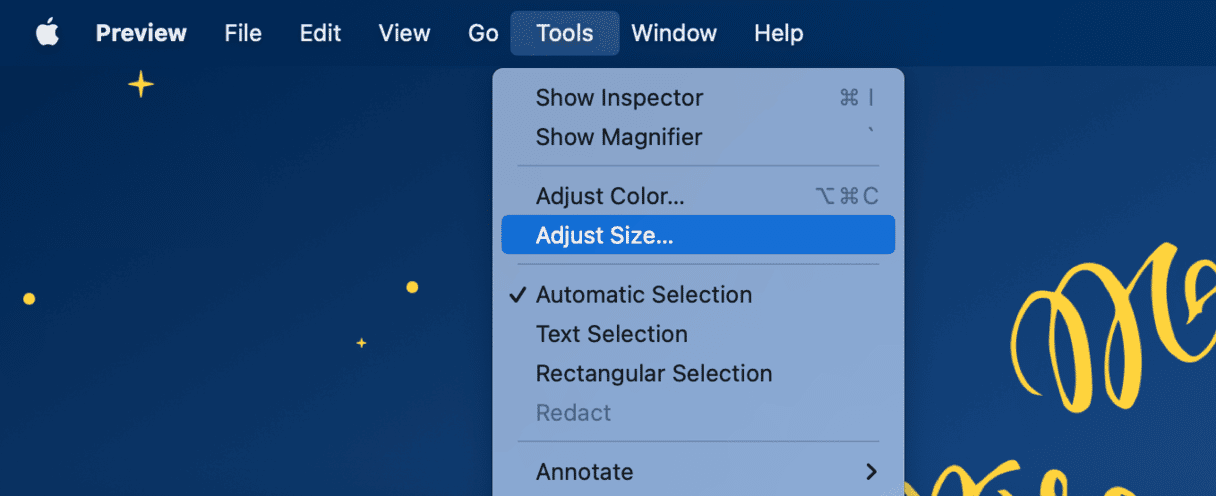Open the Edit menu
This screenshot has height=496, width=1216.
[320, 33]
